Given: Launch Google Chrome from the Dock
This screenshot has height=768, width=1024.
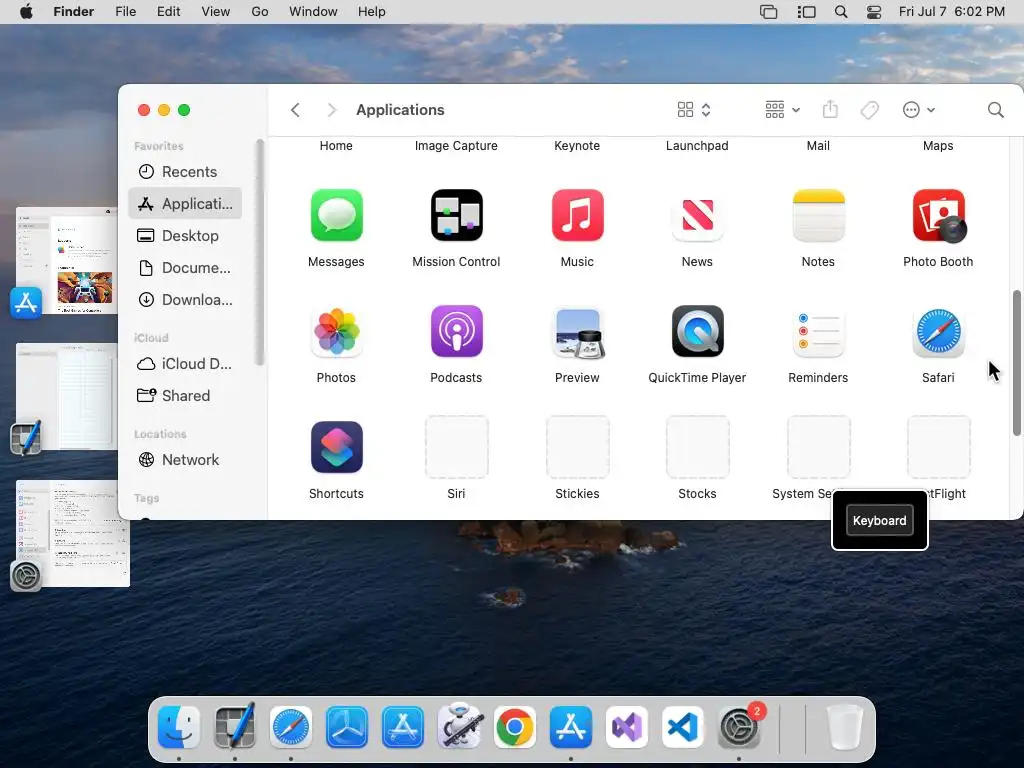Looking at the screenshot, I should [x=515, y=727].
